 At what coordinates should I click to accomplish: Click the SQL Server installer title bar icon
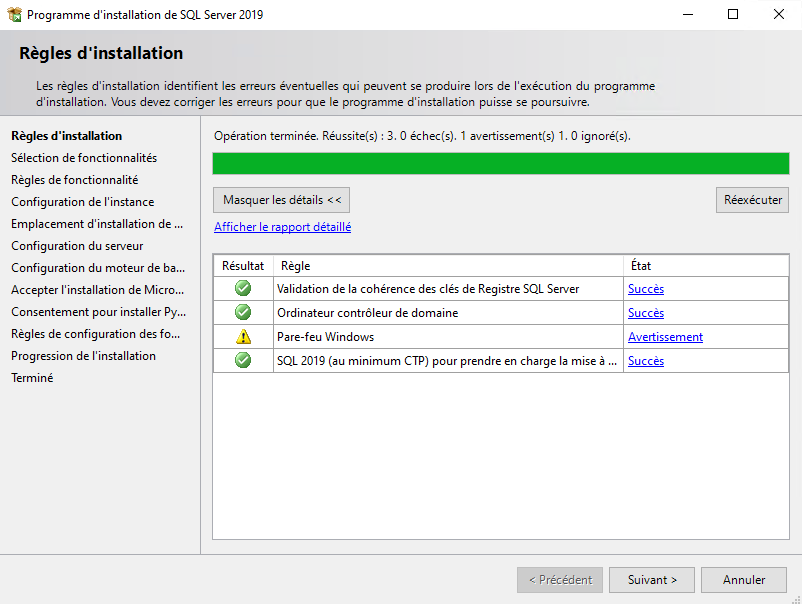click(14, 15)
